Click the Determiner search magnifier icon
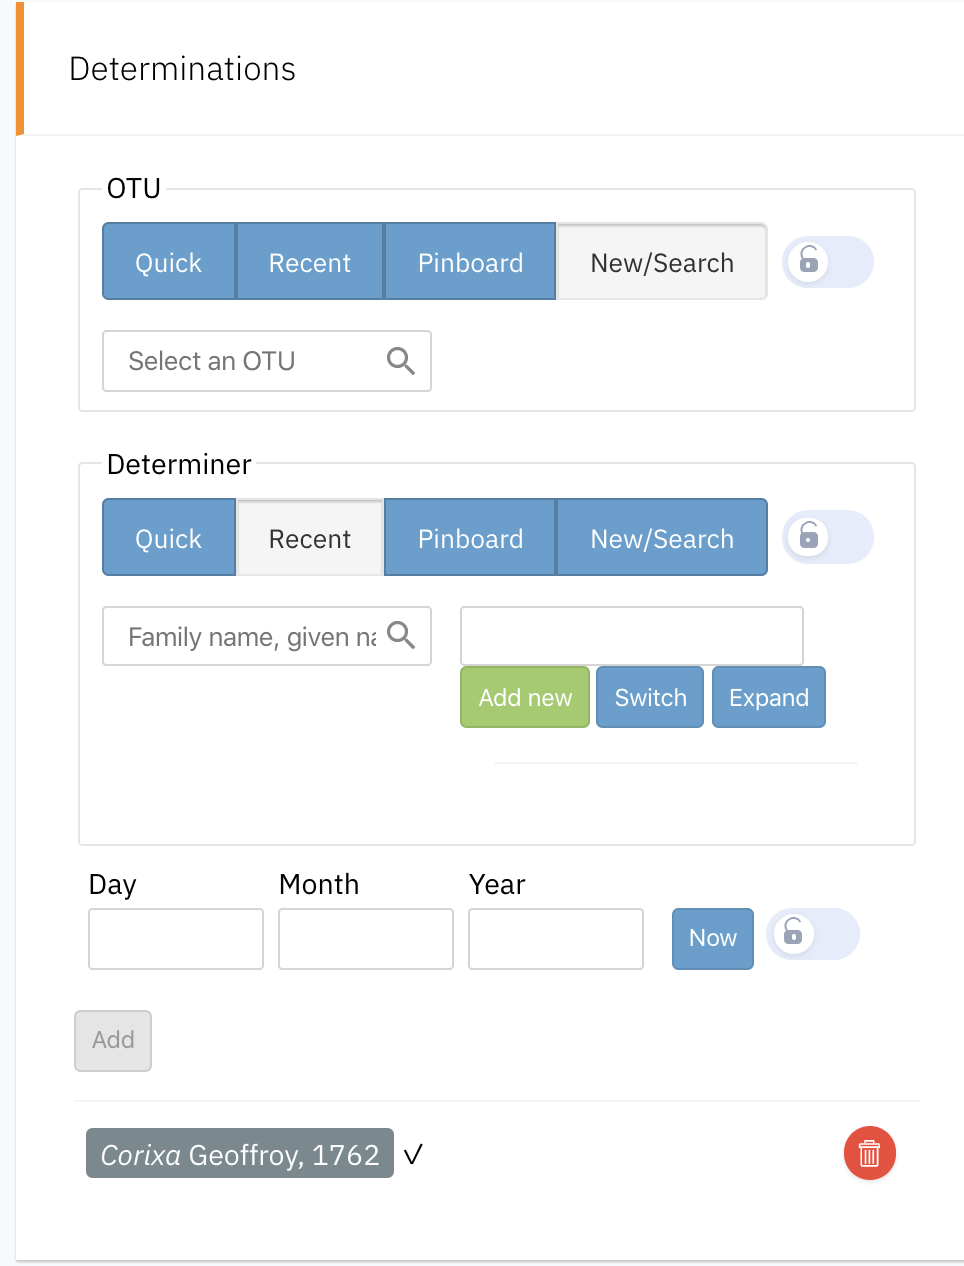Screen dimensions: 964x1266 pyautogui.click(x=403, y=636)
